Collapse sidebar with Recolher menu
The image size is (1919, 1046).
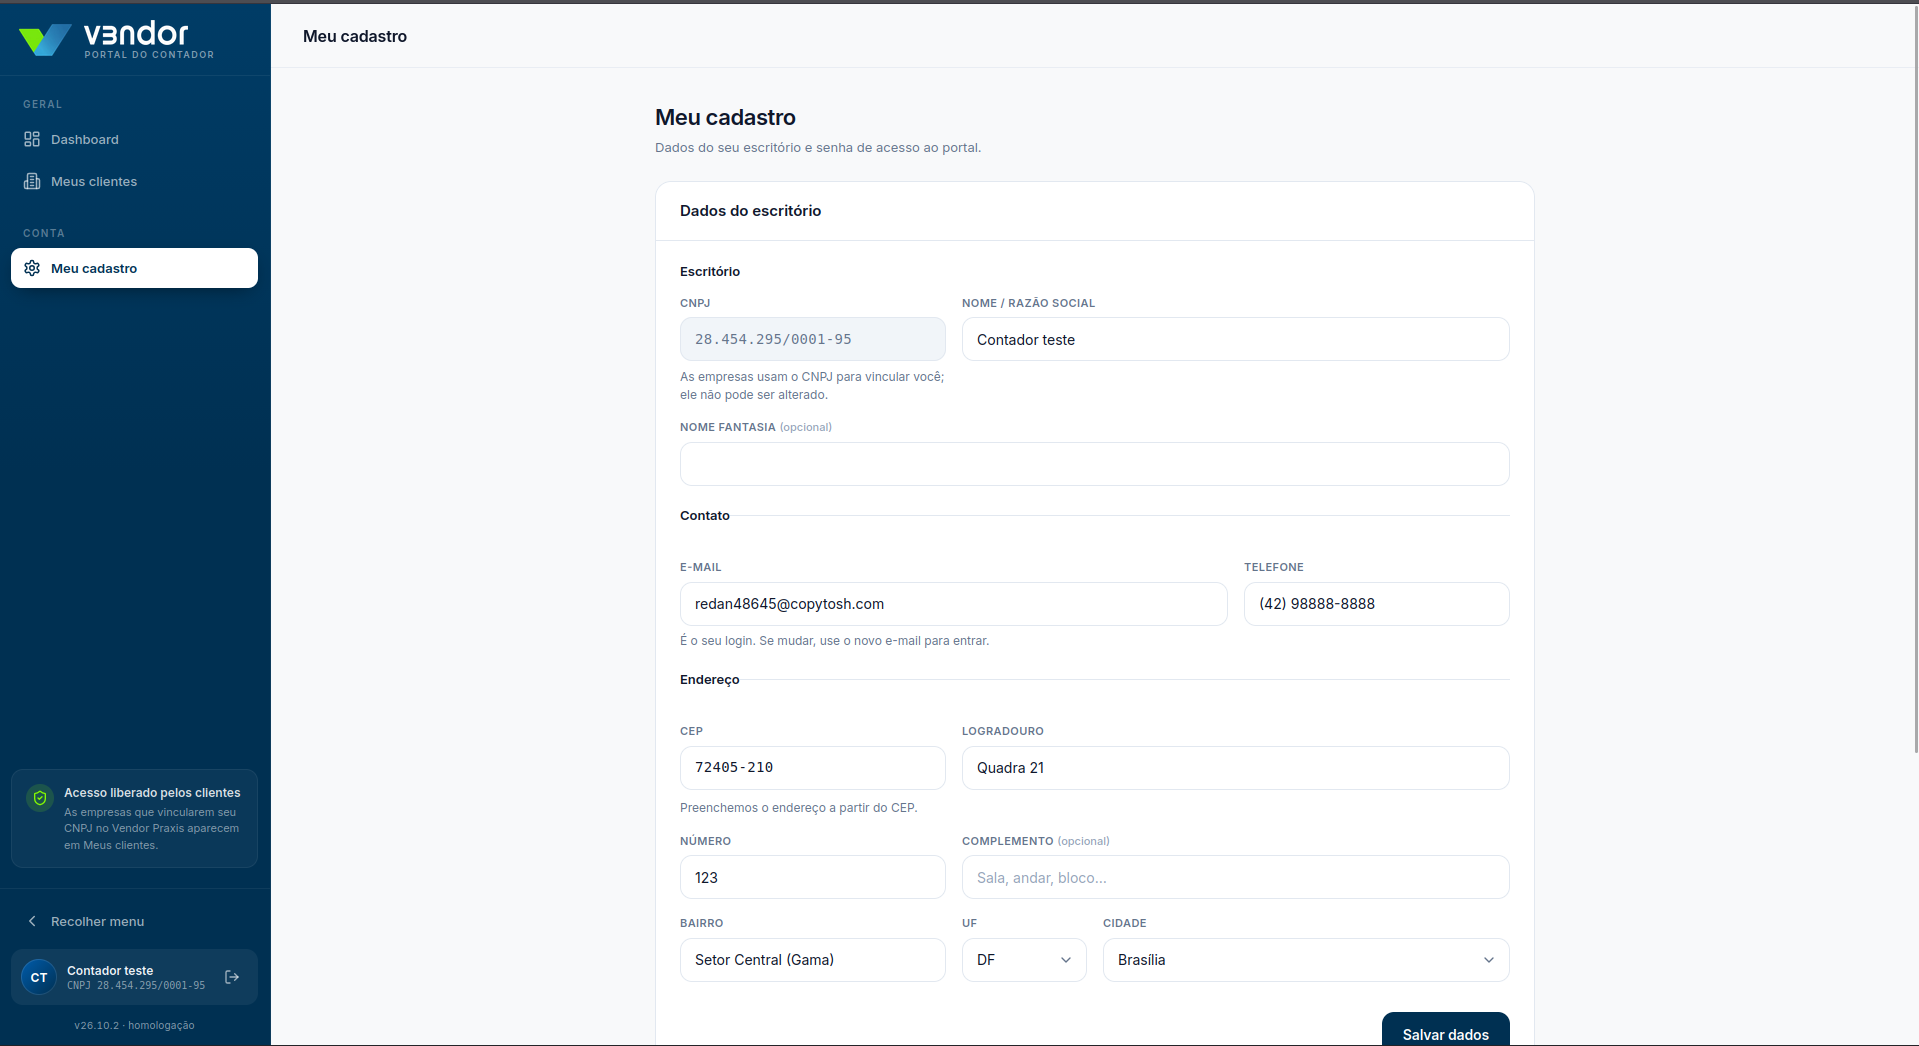tap(134, 921)
